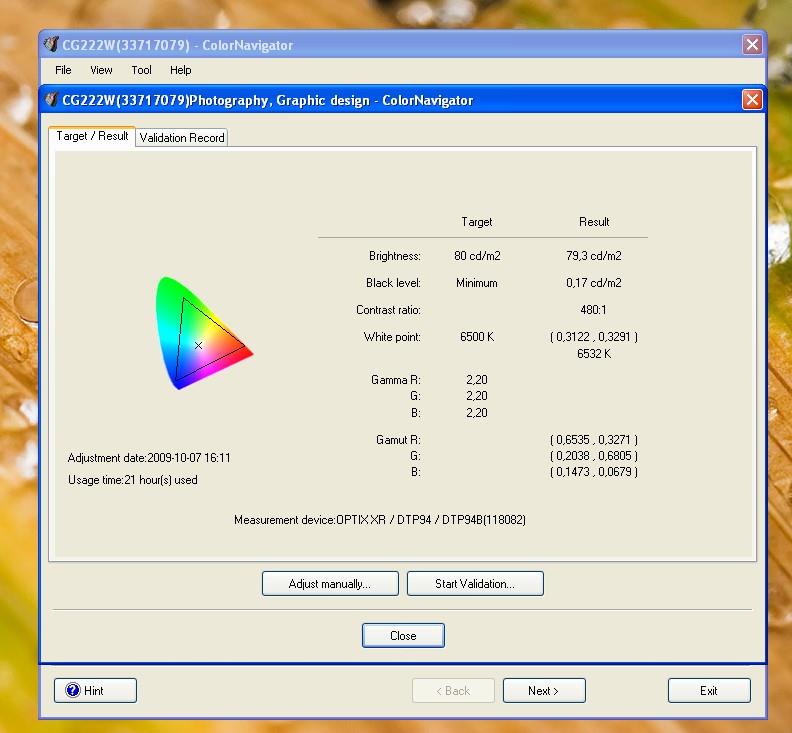Click the app icon in the Photography dialog title bar

(52, 100)
